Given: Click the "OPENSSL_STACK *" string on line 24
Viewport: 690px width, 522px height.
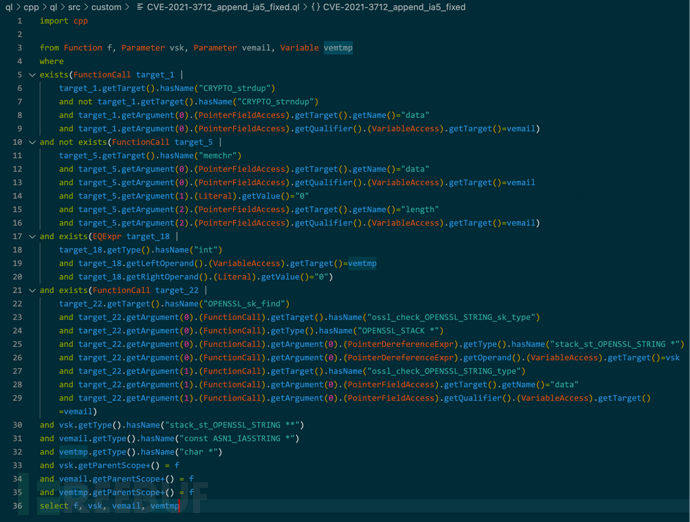Looking at the screenshot, I should point(398,331).
